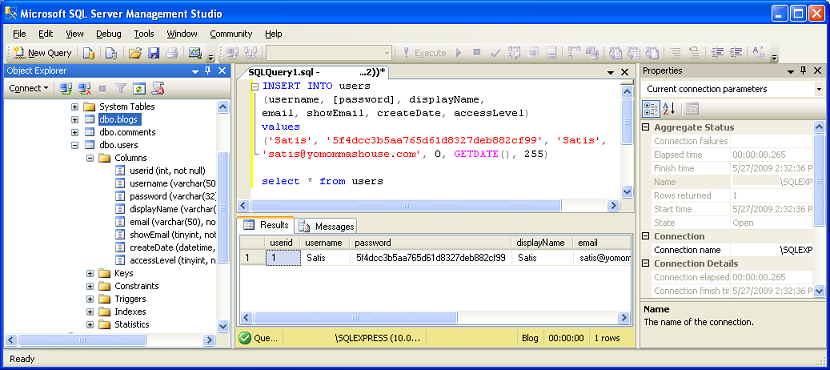Image resolution: width=830 pixels, height=370 pixels.
Task: Open the Connect dropdown in Object Explorer
Action: click(x=29, y=88)
